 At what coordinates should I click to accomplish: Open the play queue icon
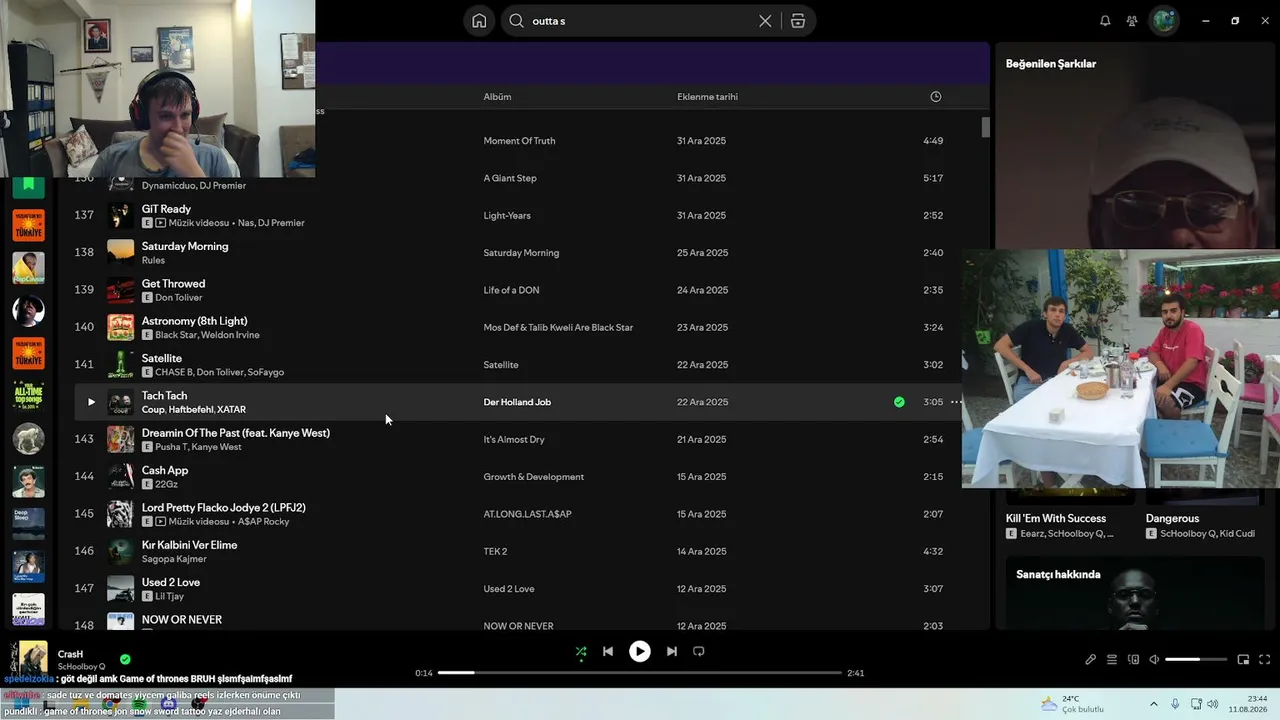[1111, 660]
